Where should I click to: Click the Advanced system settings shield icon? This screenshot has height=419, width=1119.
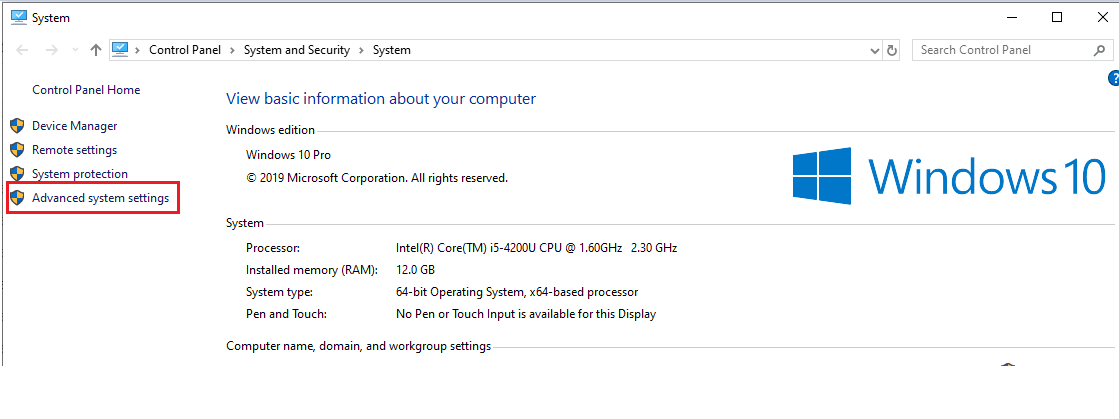16,199
